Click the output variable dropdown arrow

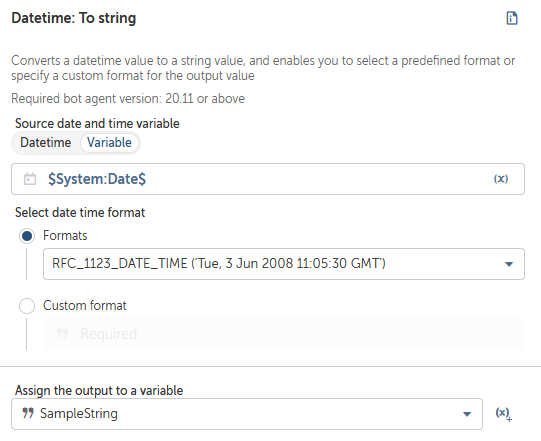467,414
